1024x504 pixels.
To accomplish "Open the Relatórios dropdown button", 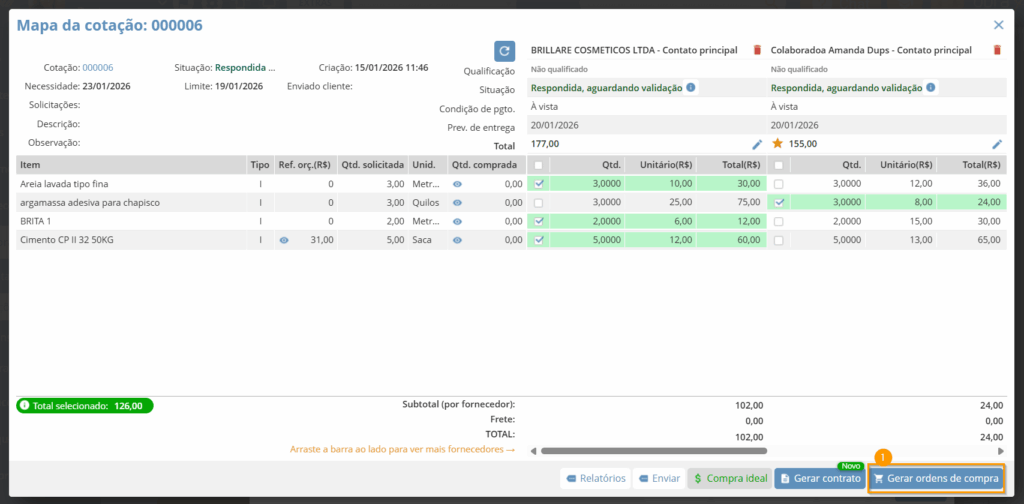I will click(x=595, y=479).
